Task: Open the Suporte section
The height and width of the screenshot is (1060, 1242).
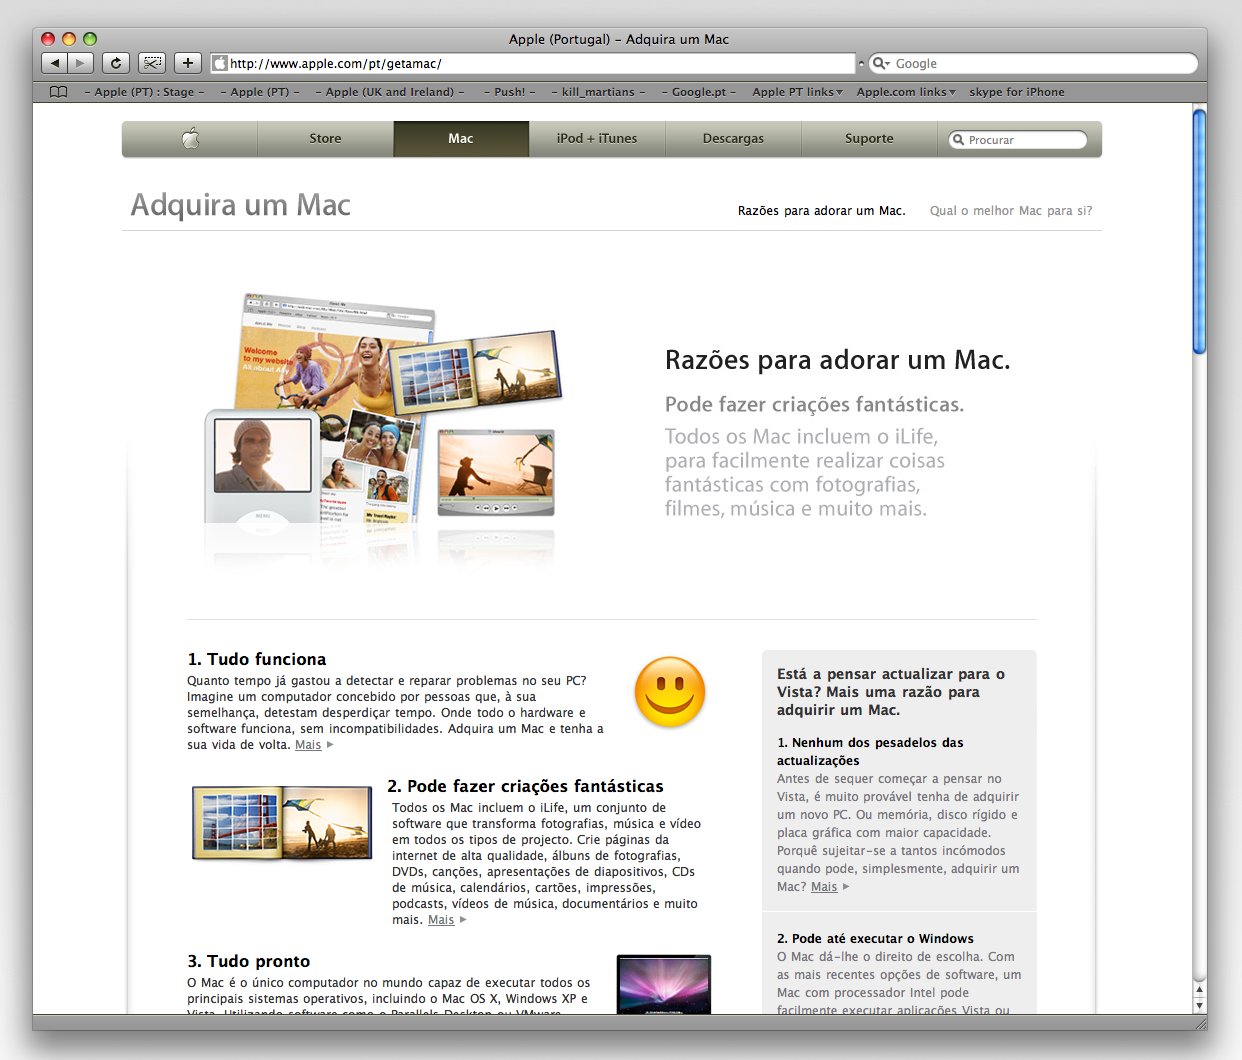Action: 868,139
